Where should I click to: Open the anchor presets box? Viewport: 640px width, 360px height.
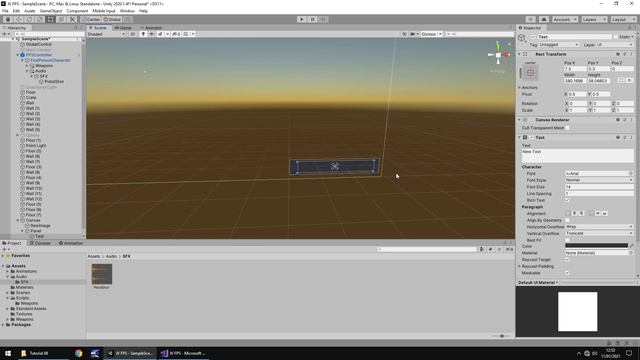(530, 73)
